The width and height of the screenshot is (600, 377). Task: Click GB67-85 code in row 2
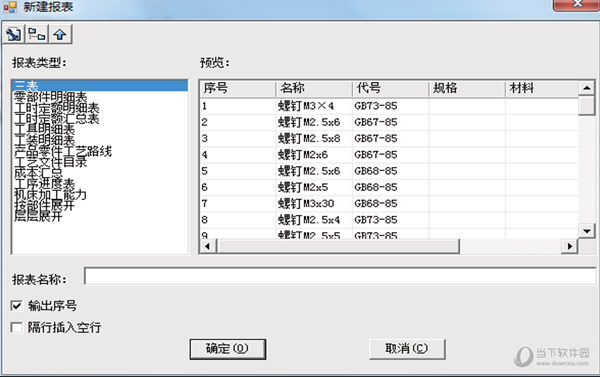coord(376,122)
